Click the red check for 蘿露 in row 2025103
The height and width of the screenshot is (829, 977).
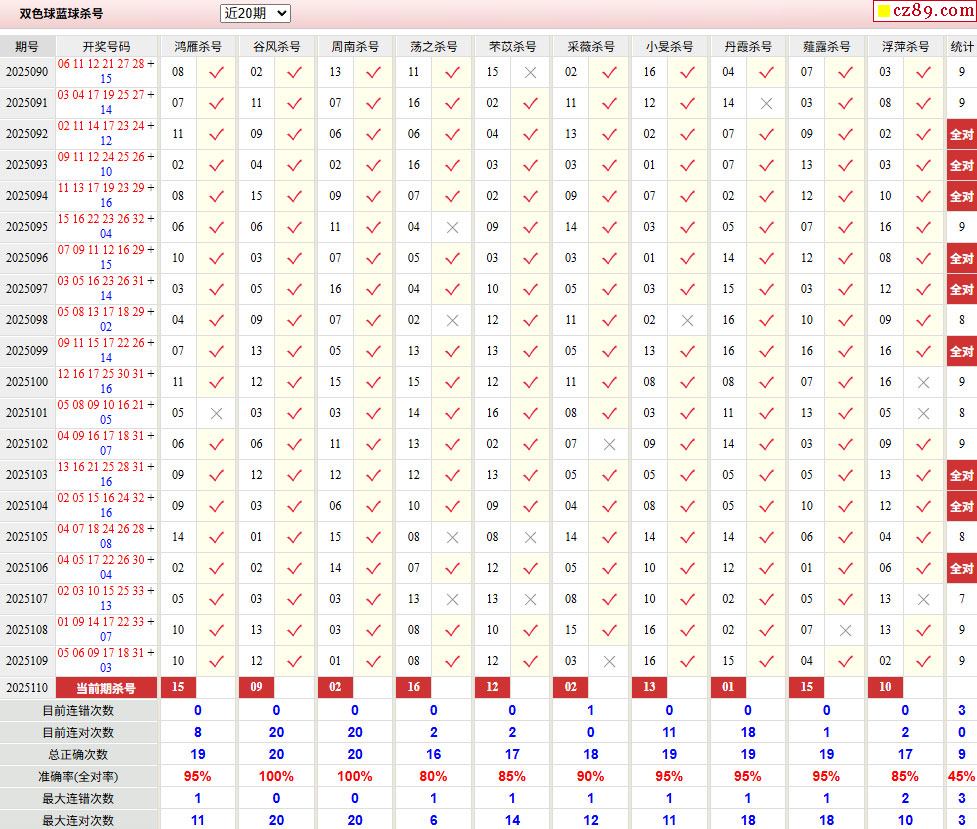846,475
